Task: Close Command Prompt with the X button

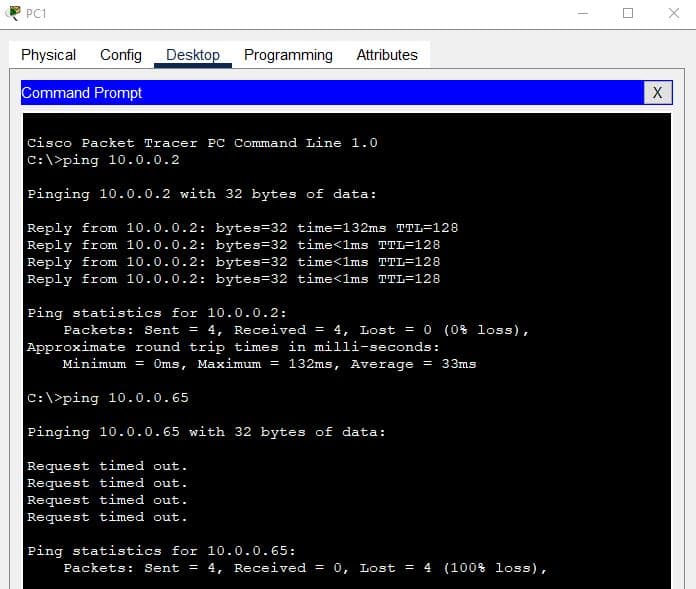Action: pos(656,93)
